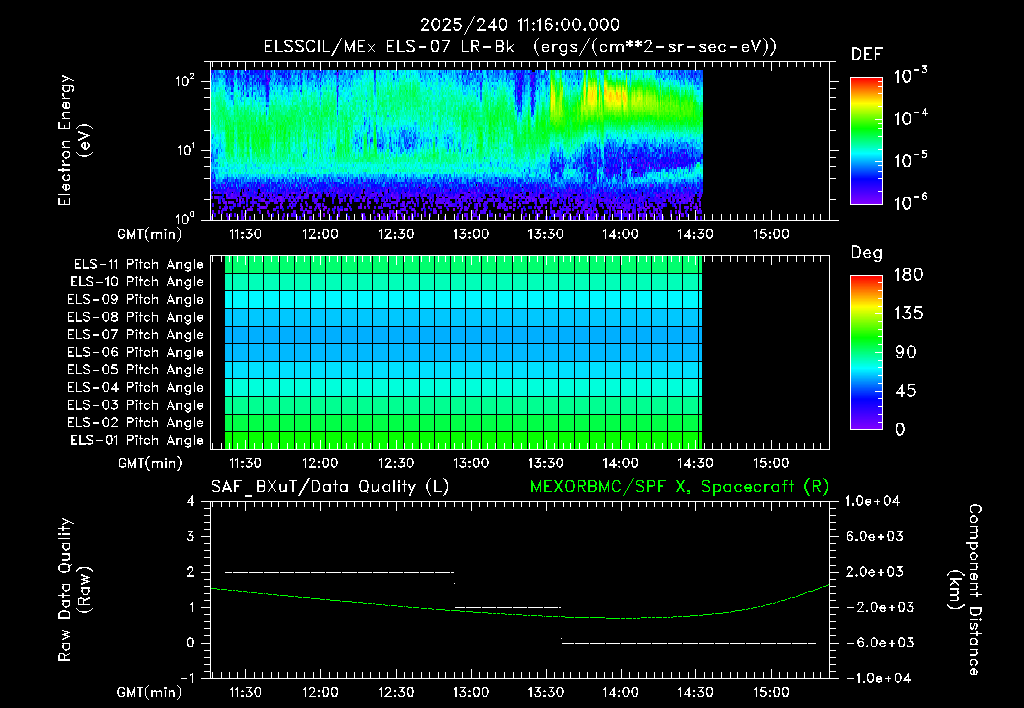Click the '4' data quality tick label
This screenshot has height=708, width=1024.
(191, 502)
